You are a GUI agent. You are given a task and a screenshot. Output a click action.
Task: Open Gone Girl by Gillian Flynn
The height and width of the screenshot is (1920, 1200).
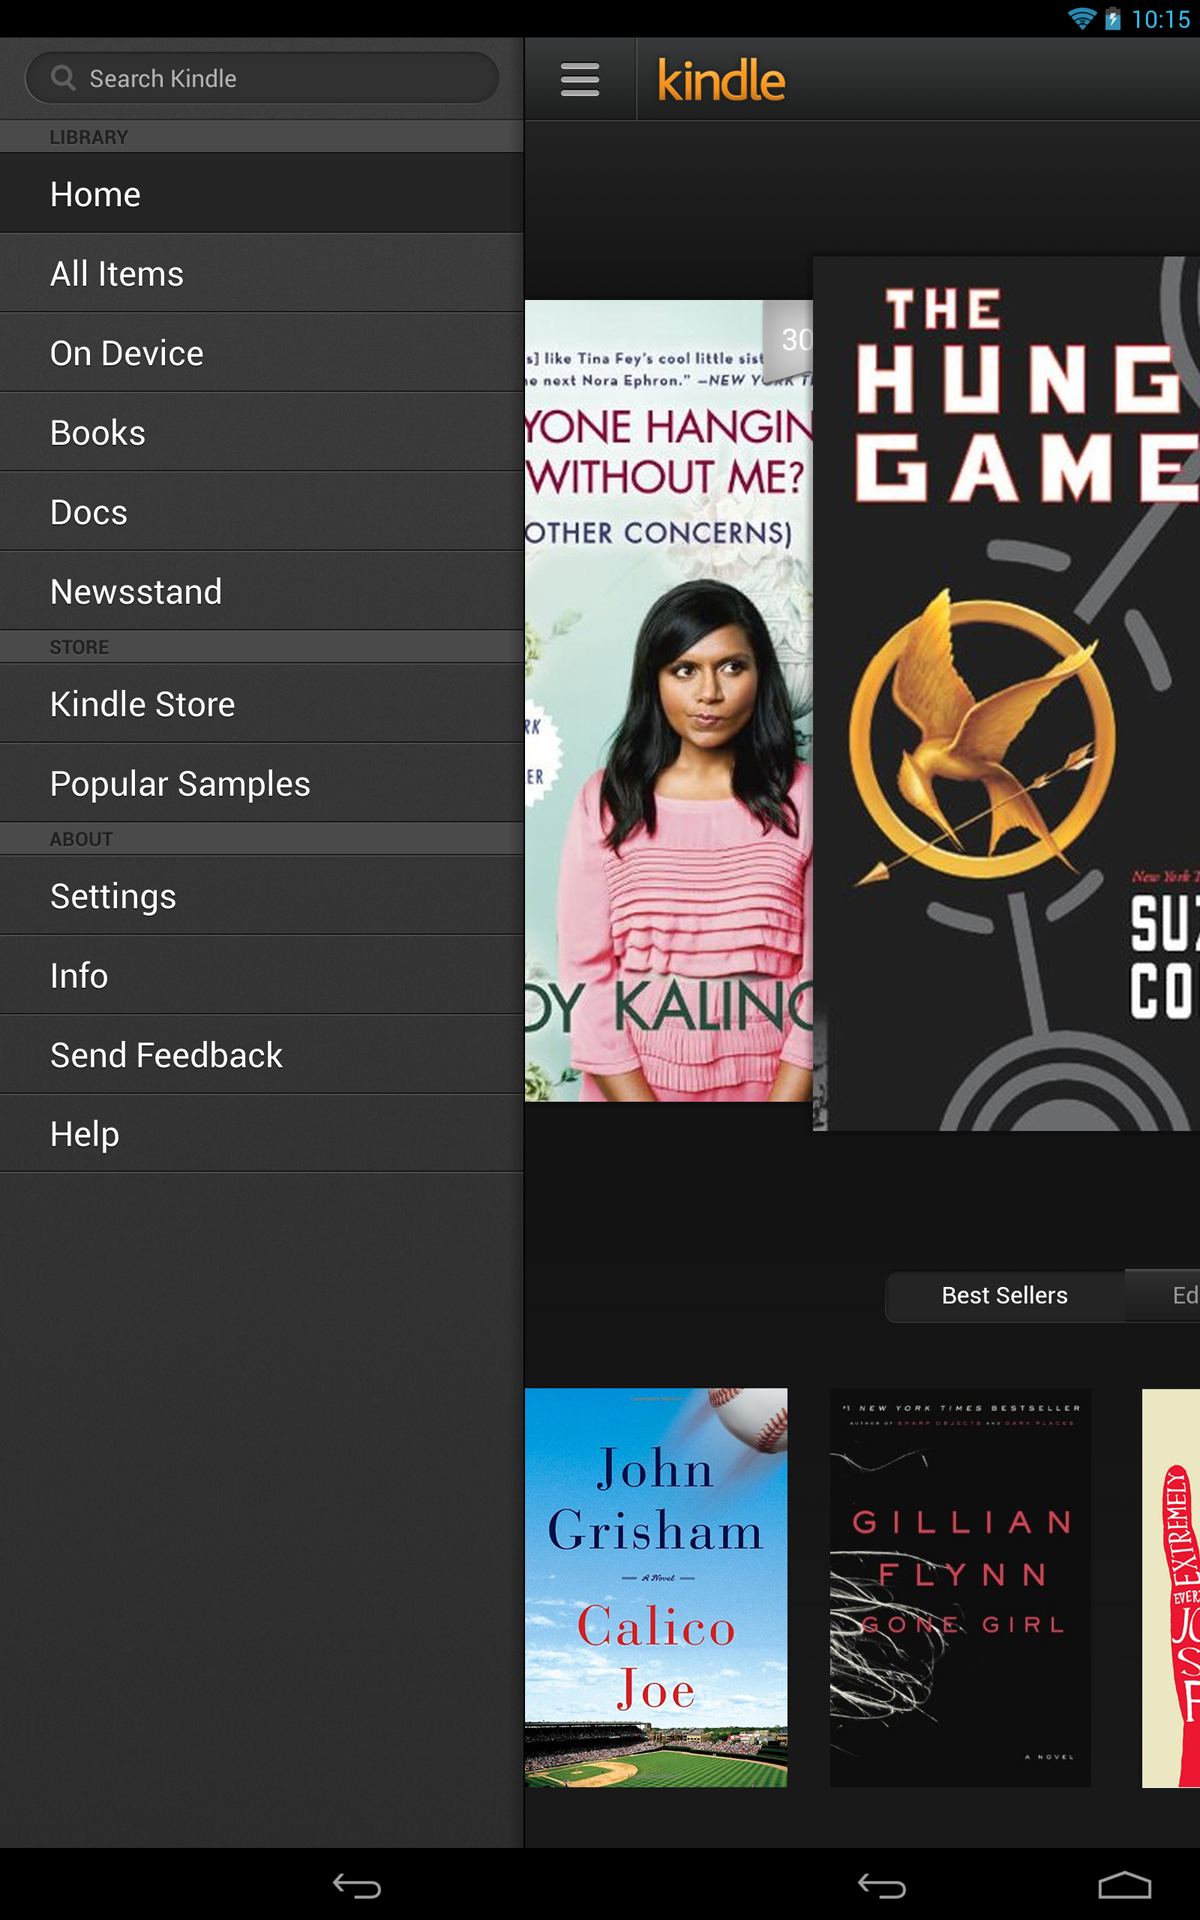pos(960,1587)
